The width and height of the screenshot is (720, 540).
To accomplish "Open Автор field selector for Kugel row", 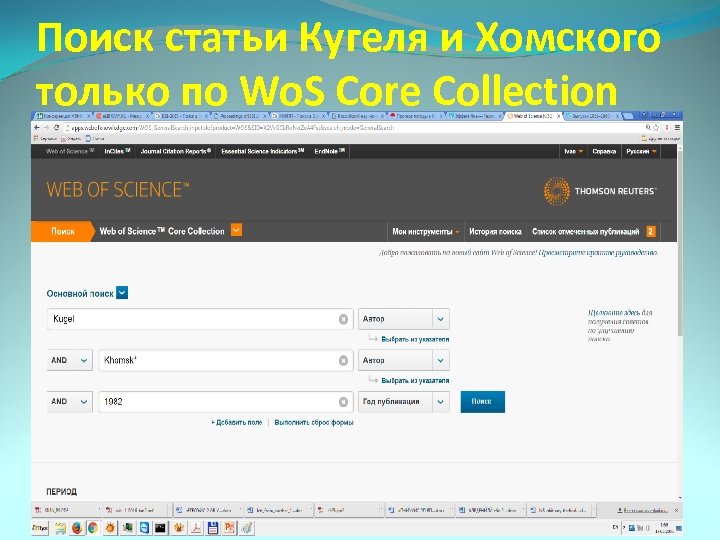I will 404,319.
